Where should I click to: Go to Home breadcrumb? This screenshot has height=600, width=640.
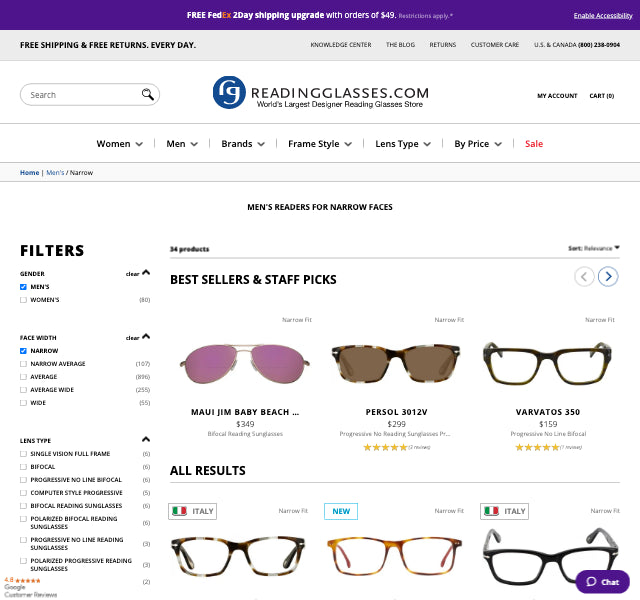pos(29,173)
